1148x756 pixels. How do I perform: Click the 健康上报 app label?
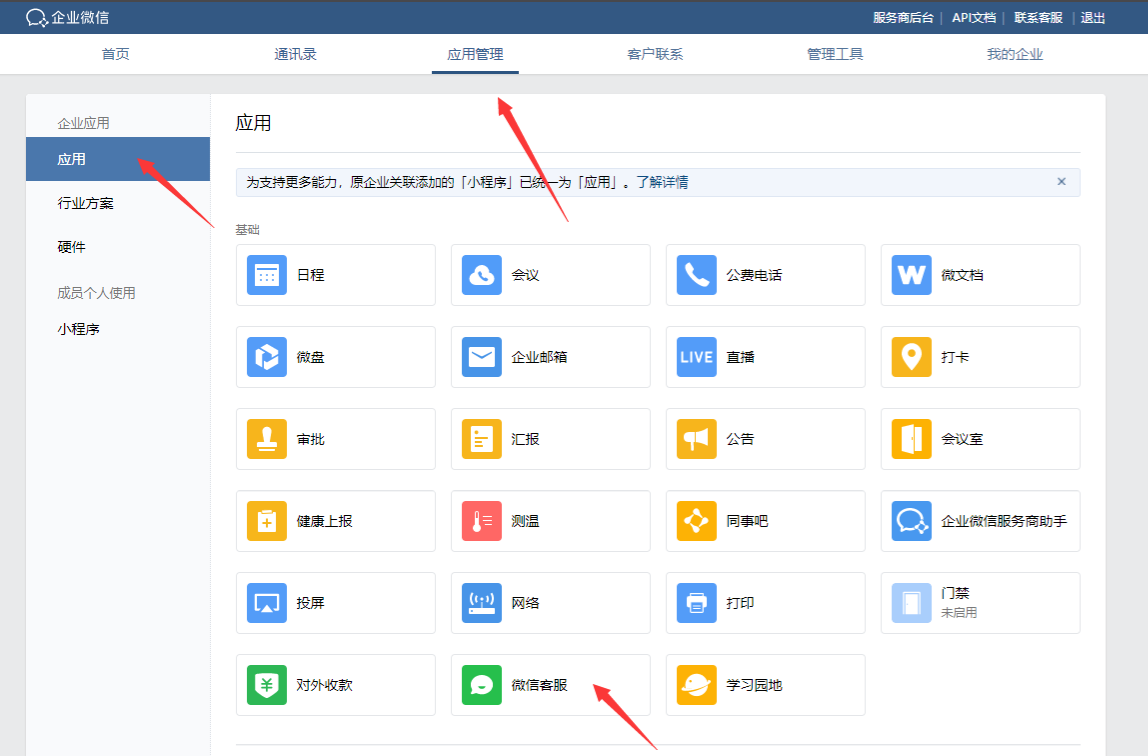click(x=324, y=521)
